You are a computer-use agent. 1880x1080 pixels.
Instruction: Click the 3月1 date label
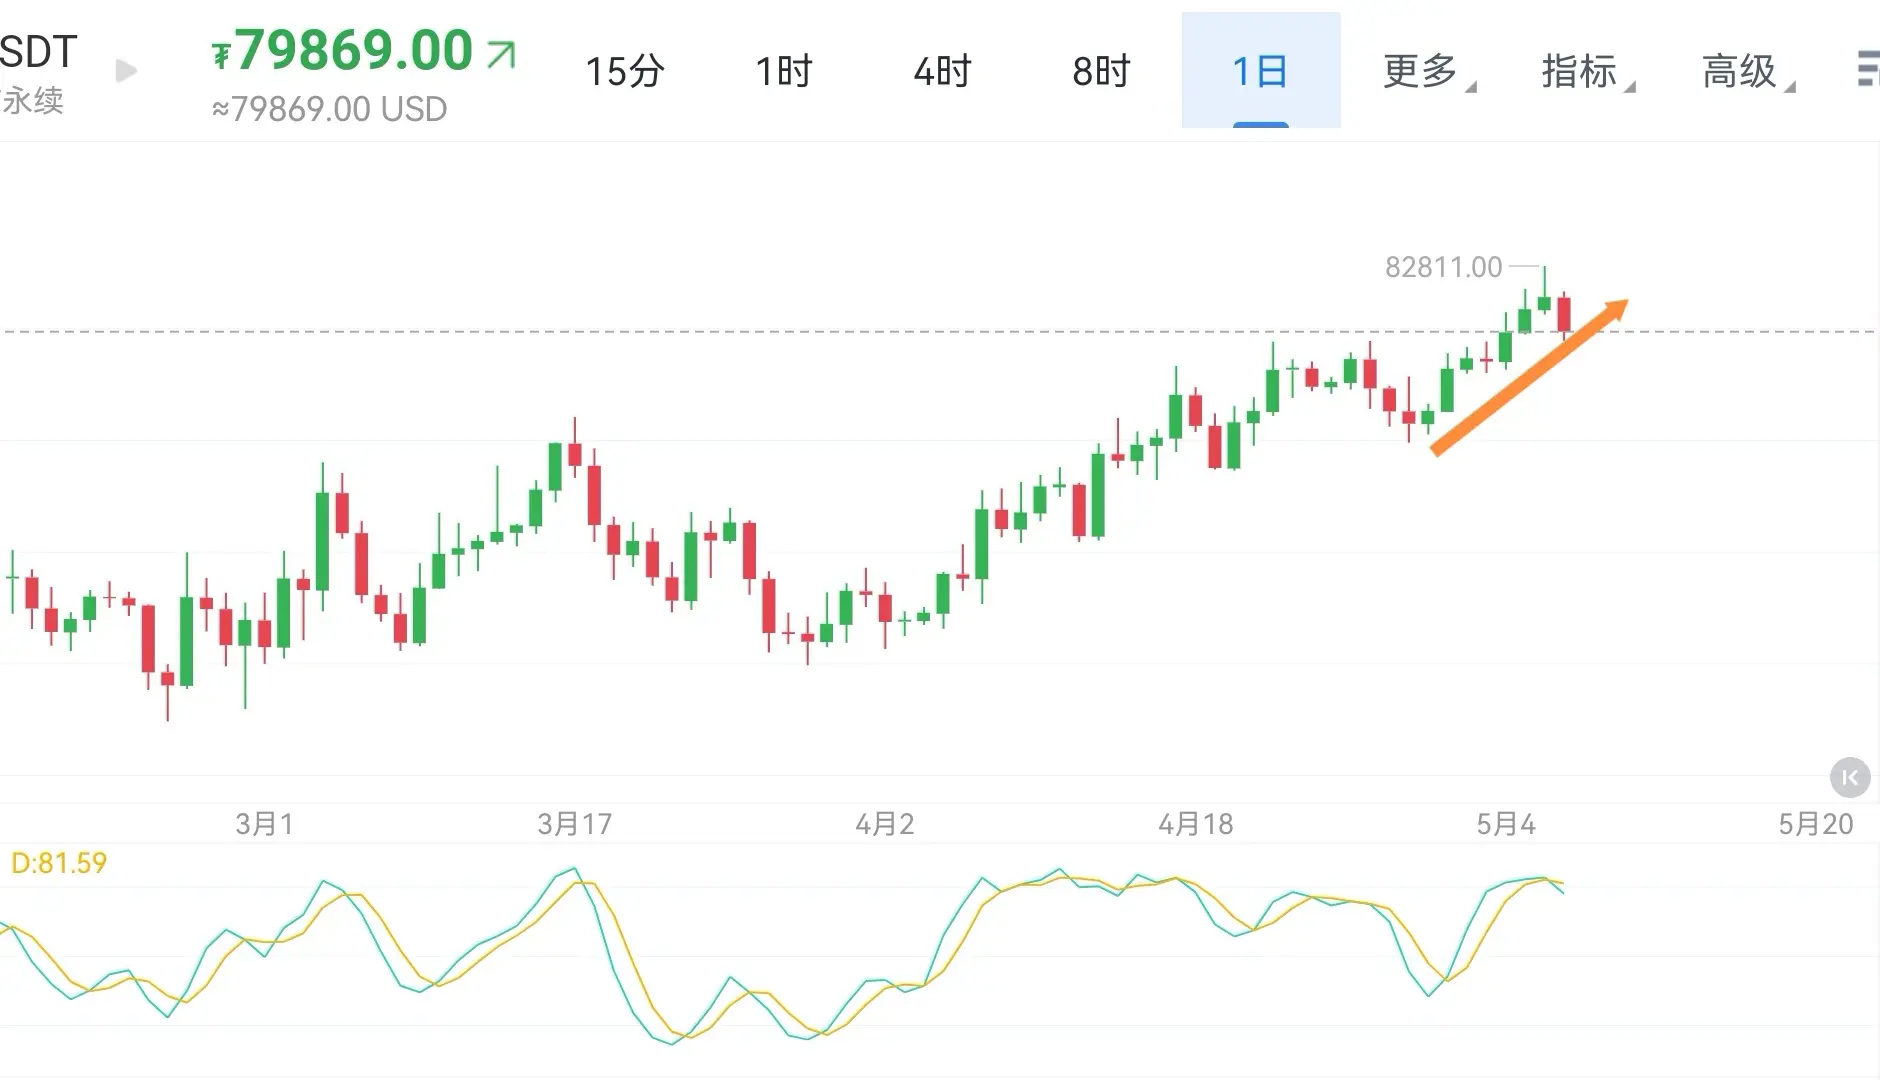[264, 824]
